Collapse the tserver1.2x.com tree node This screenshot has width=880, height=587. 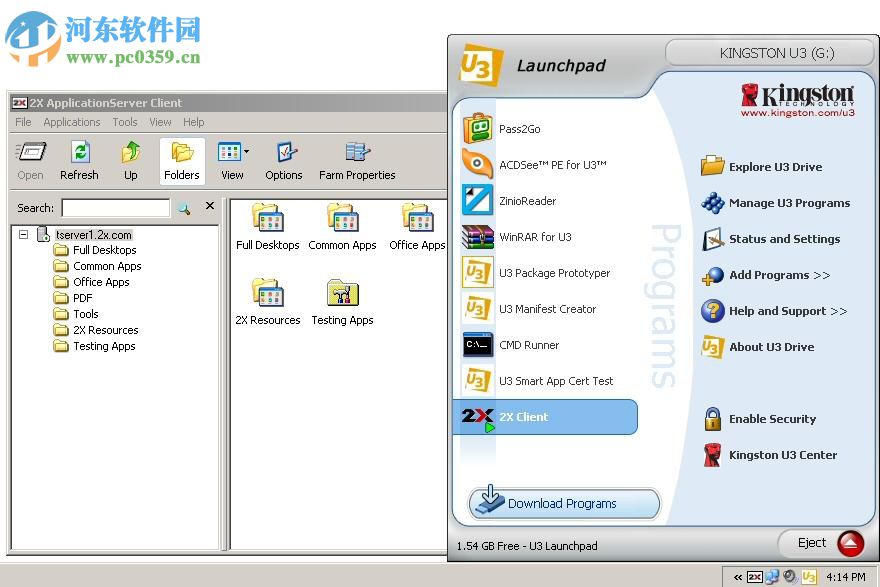point(23,234)
